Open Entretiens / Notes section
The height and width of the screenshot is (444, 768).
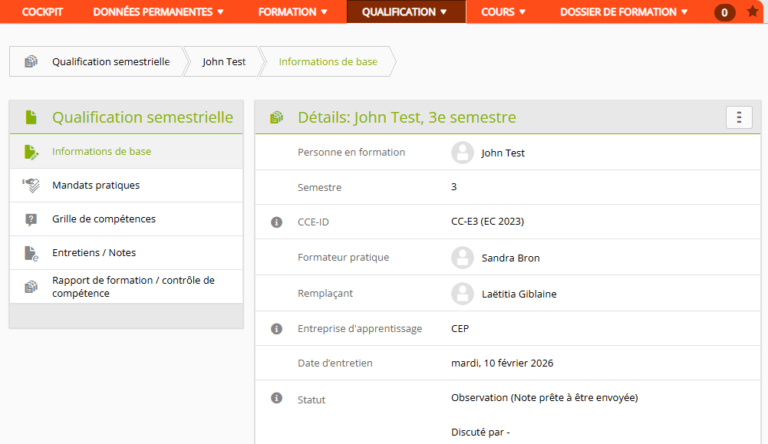click(126, 253)
